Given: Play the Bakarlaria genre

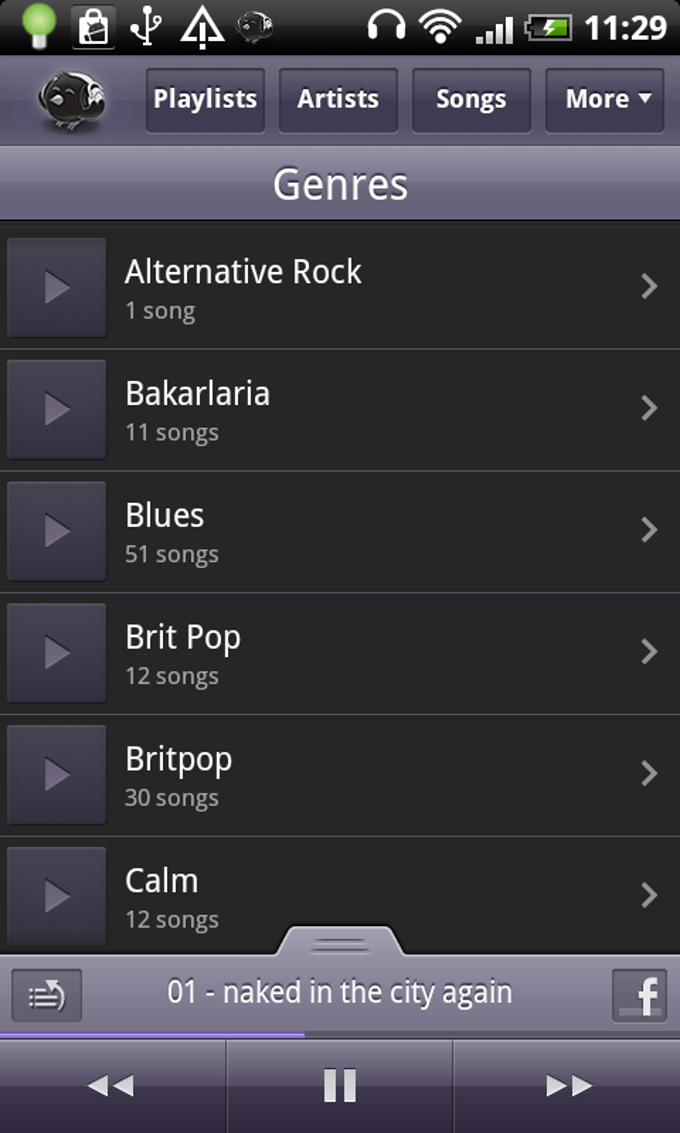Looking at the screenshot, I should 57,409.
